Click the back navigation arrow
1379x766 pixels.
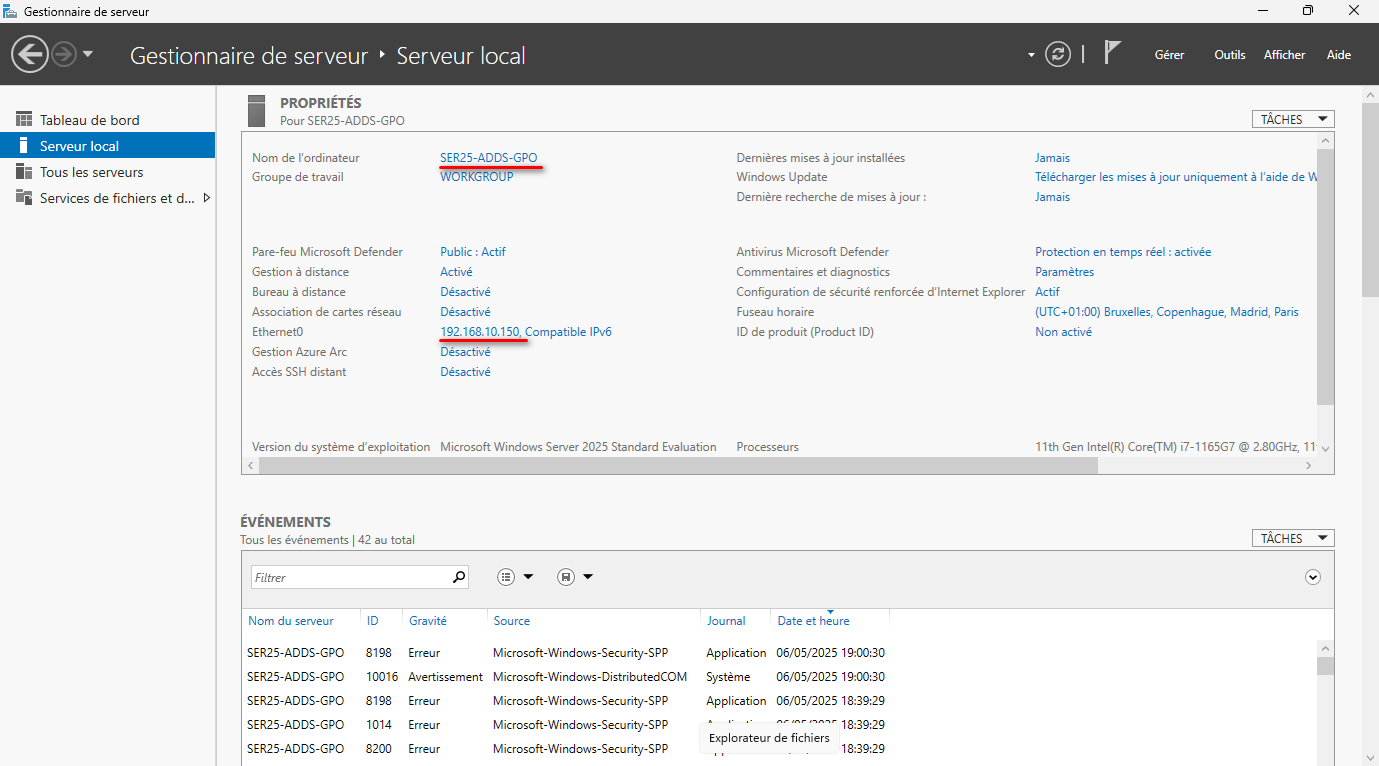pyautogui.click(x=30, y=54)
